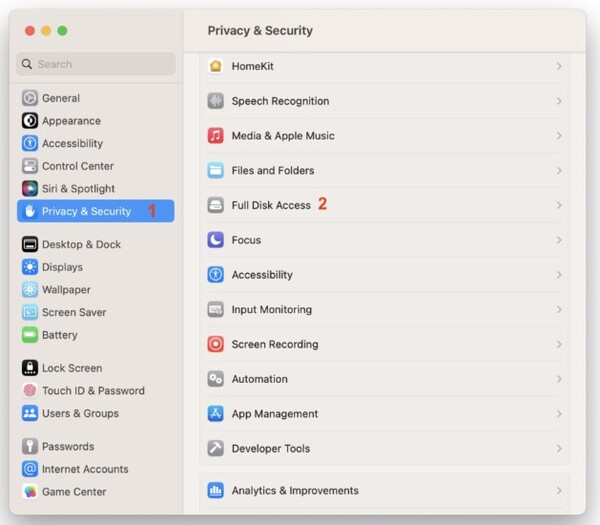Open Accessibility label in right pane
The height and width of the screenshot is (525, 600).
pos(262,275)
